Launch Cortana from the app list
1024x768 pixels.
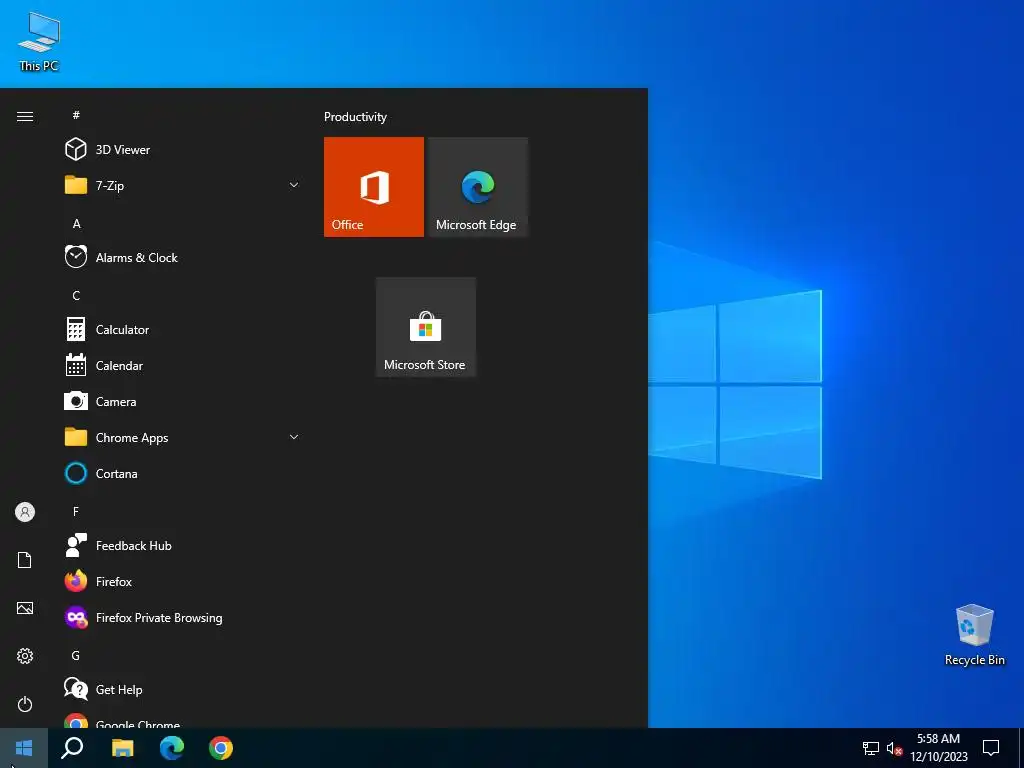[x=181, y=473]
